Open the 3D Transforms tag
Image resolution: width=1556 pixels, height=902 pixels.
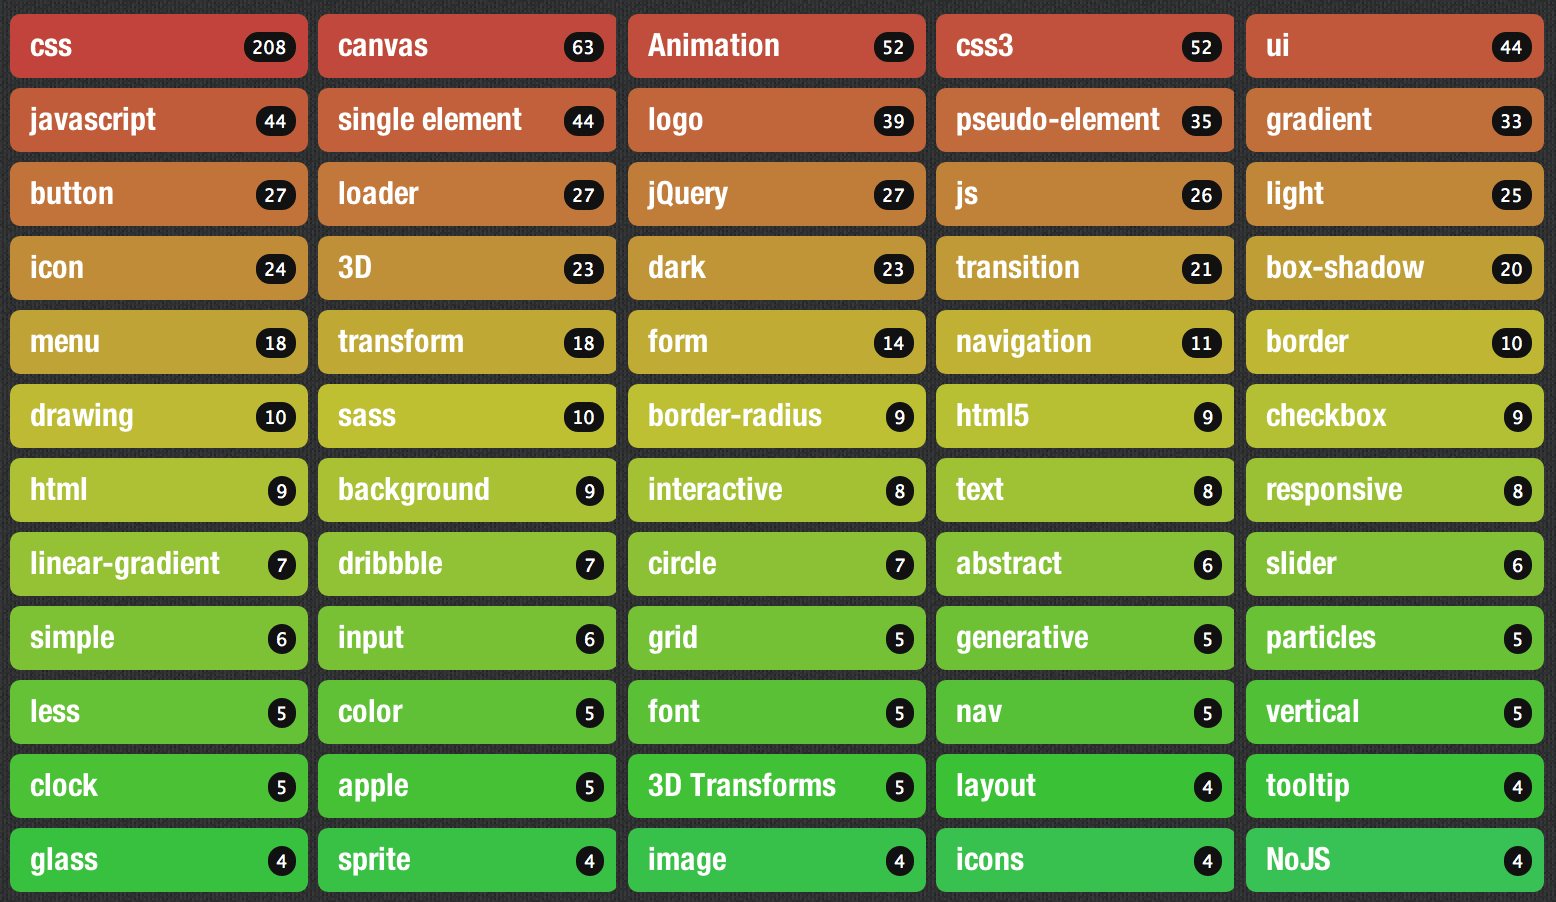point(777,786)
